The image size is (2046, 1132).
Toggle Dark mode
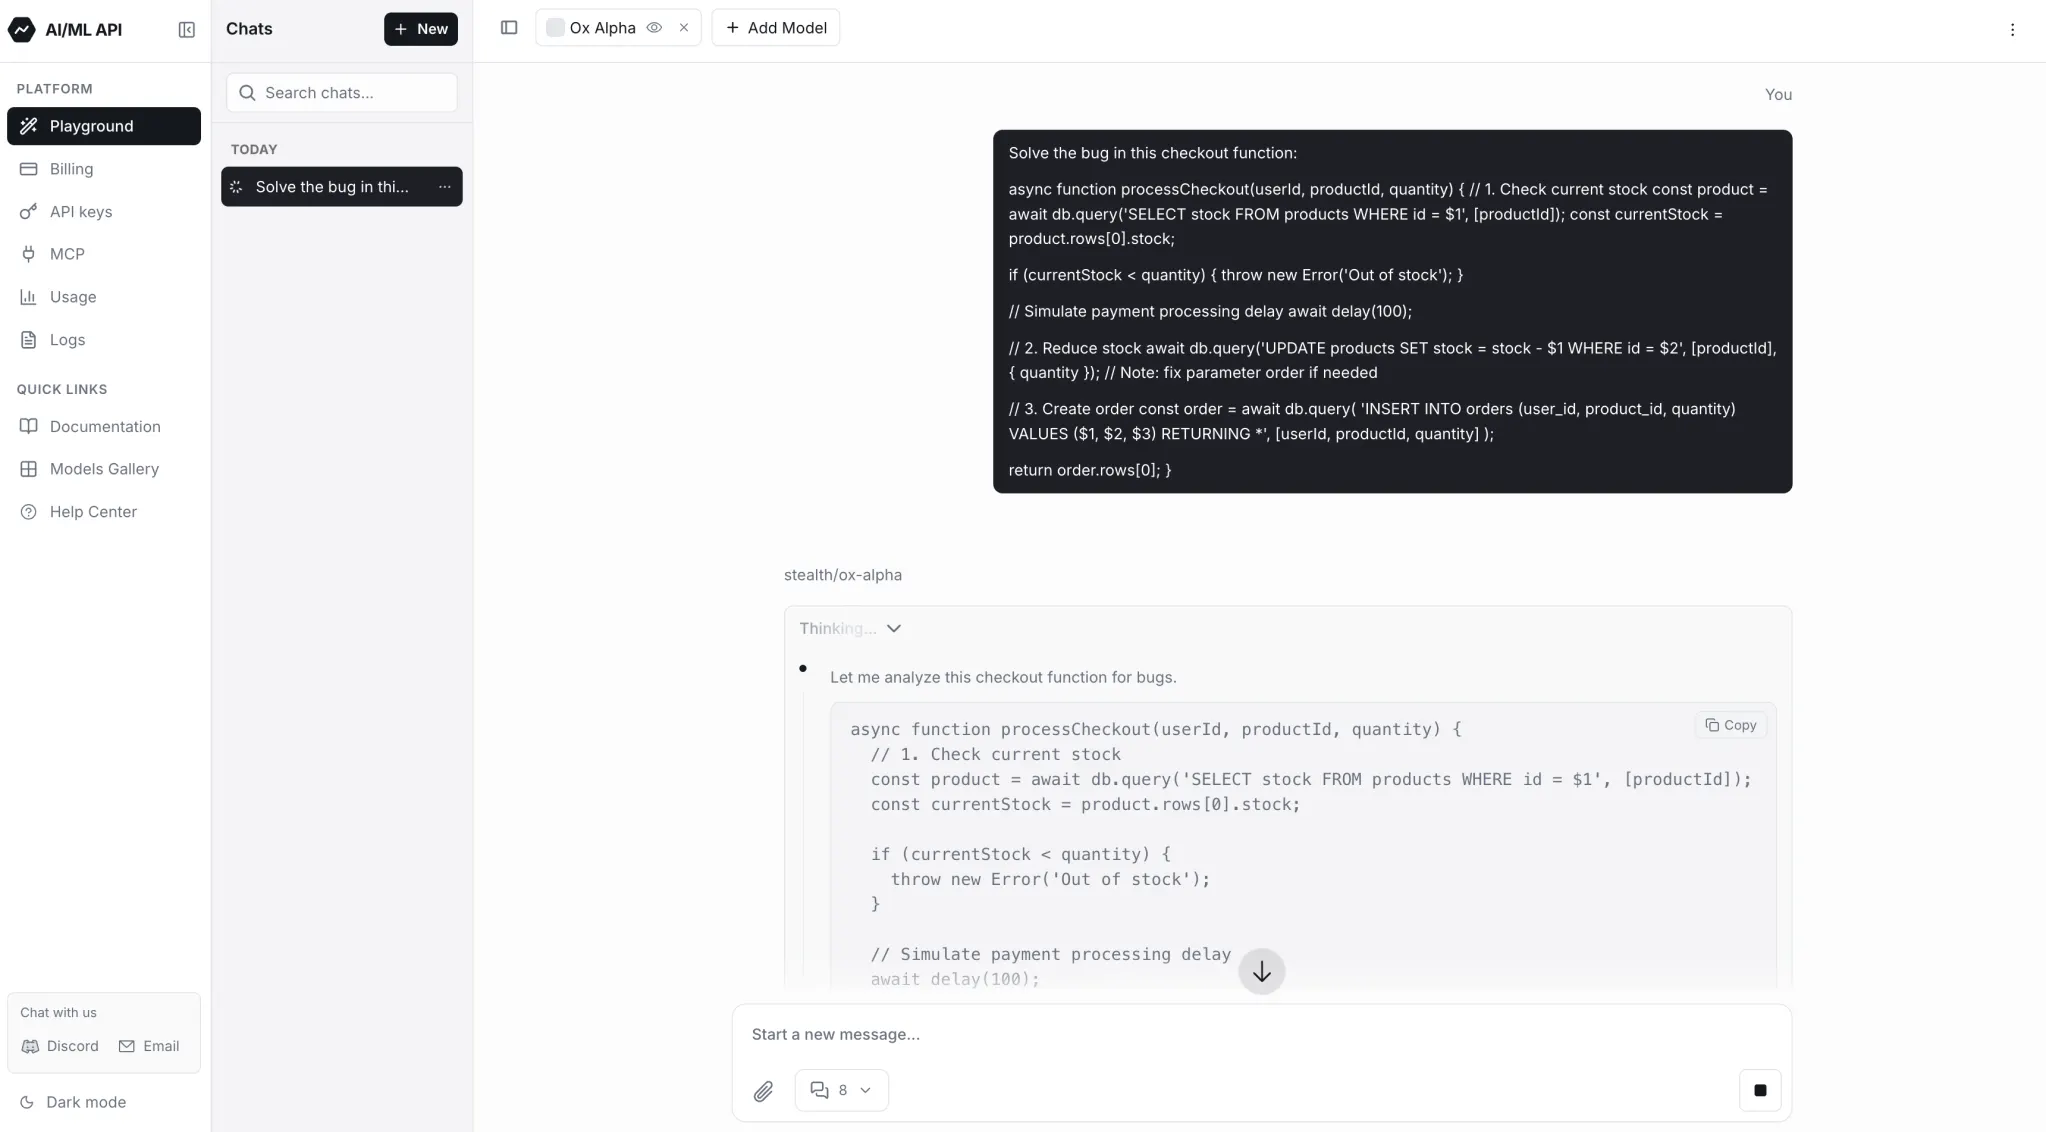(x=73, y=1102)
